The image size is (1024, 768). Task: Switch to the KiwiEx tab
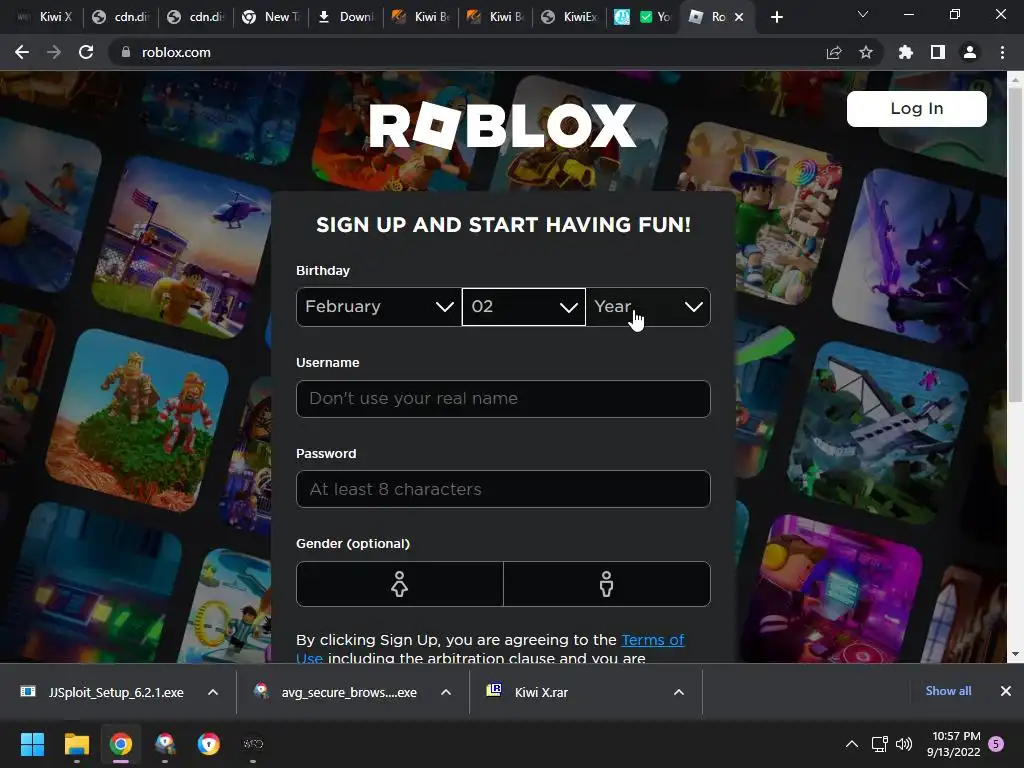(571, 17)
